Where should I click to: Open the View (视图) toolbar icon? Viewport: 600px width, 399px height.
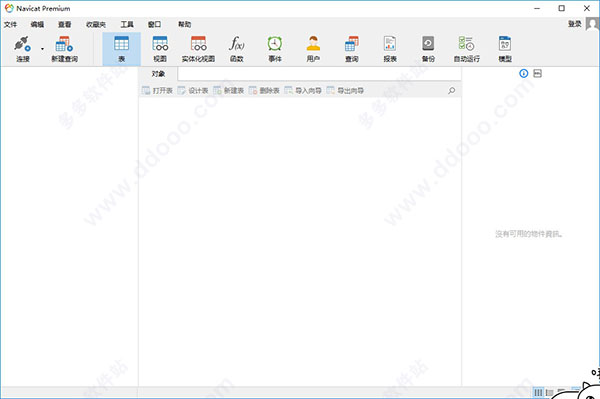[x=160, y=44]
